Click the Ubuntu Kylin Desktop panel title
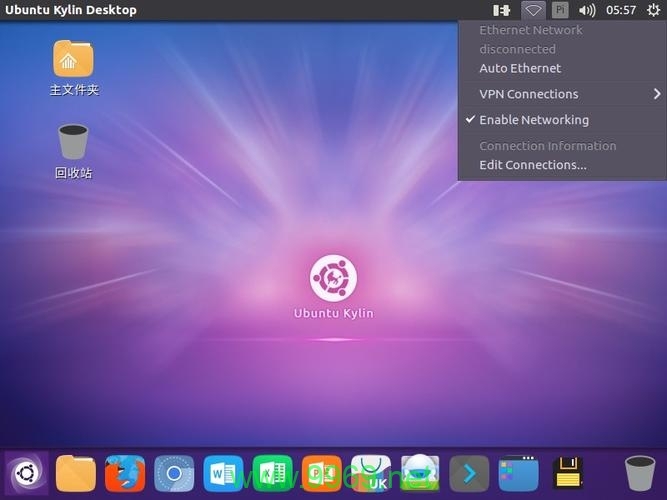This screenshot has height=500, width=667. (x=71, y=10)
